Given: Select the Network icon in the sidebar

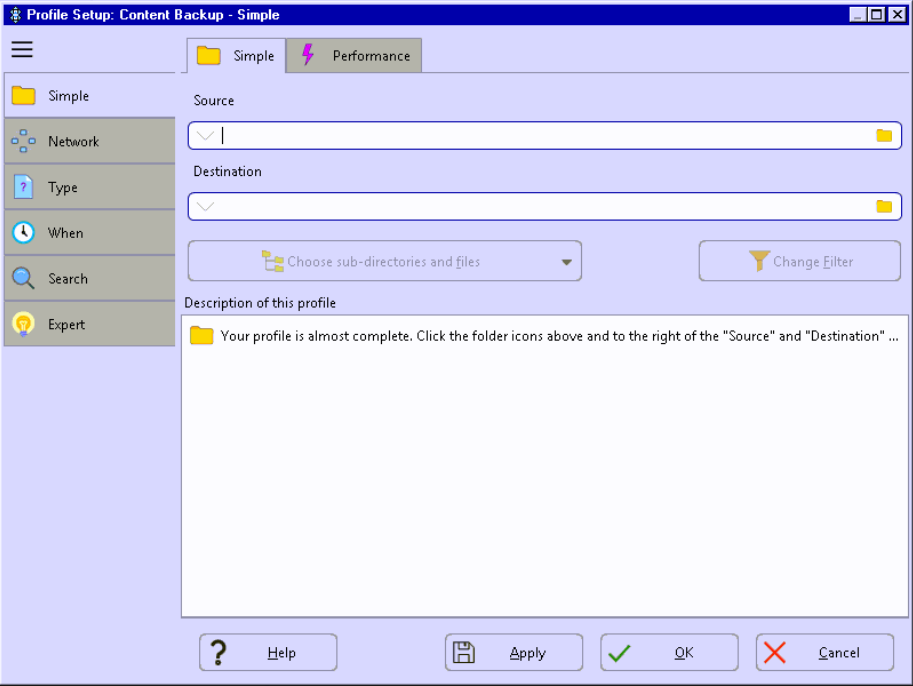Looking at the screenshot, I should [x=23, y=141].
